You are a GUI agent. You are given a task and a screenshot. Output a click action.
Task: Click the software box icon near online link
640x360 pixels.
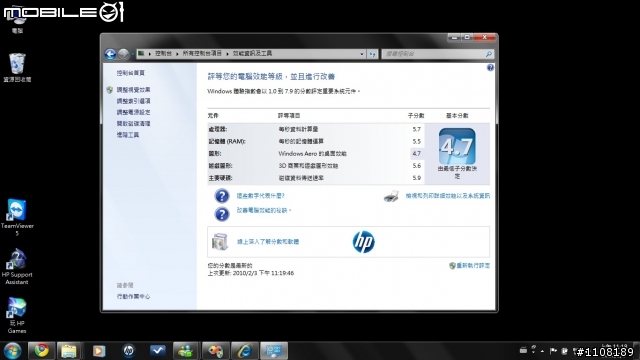(x=220, y=242)
